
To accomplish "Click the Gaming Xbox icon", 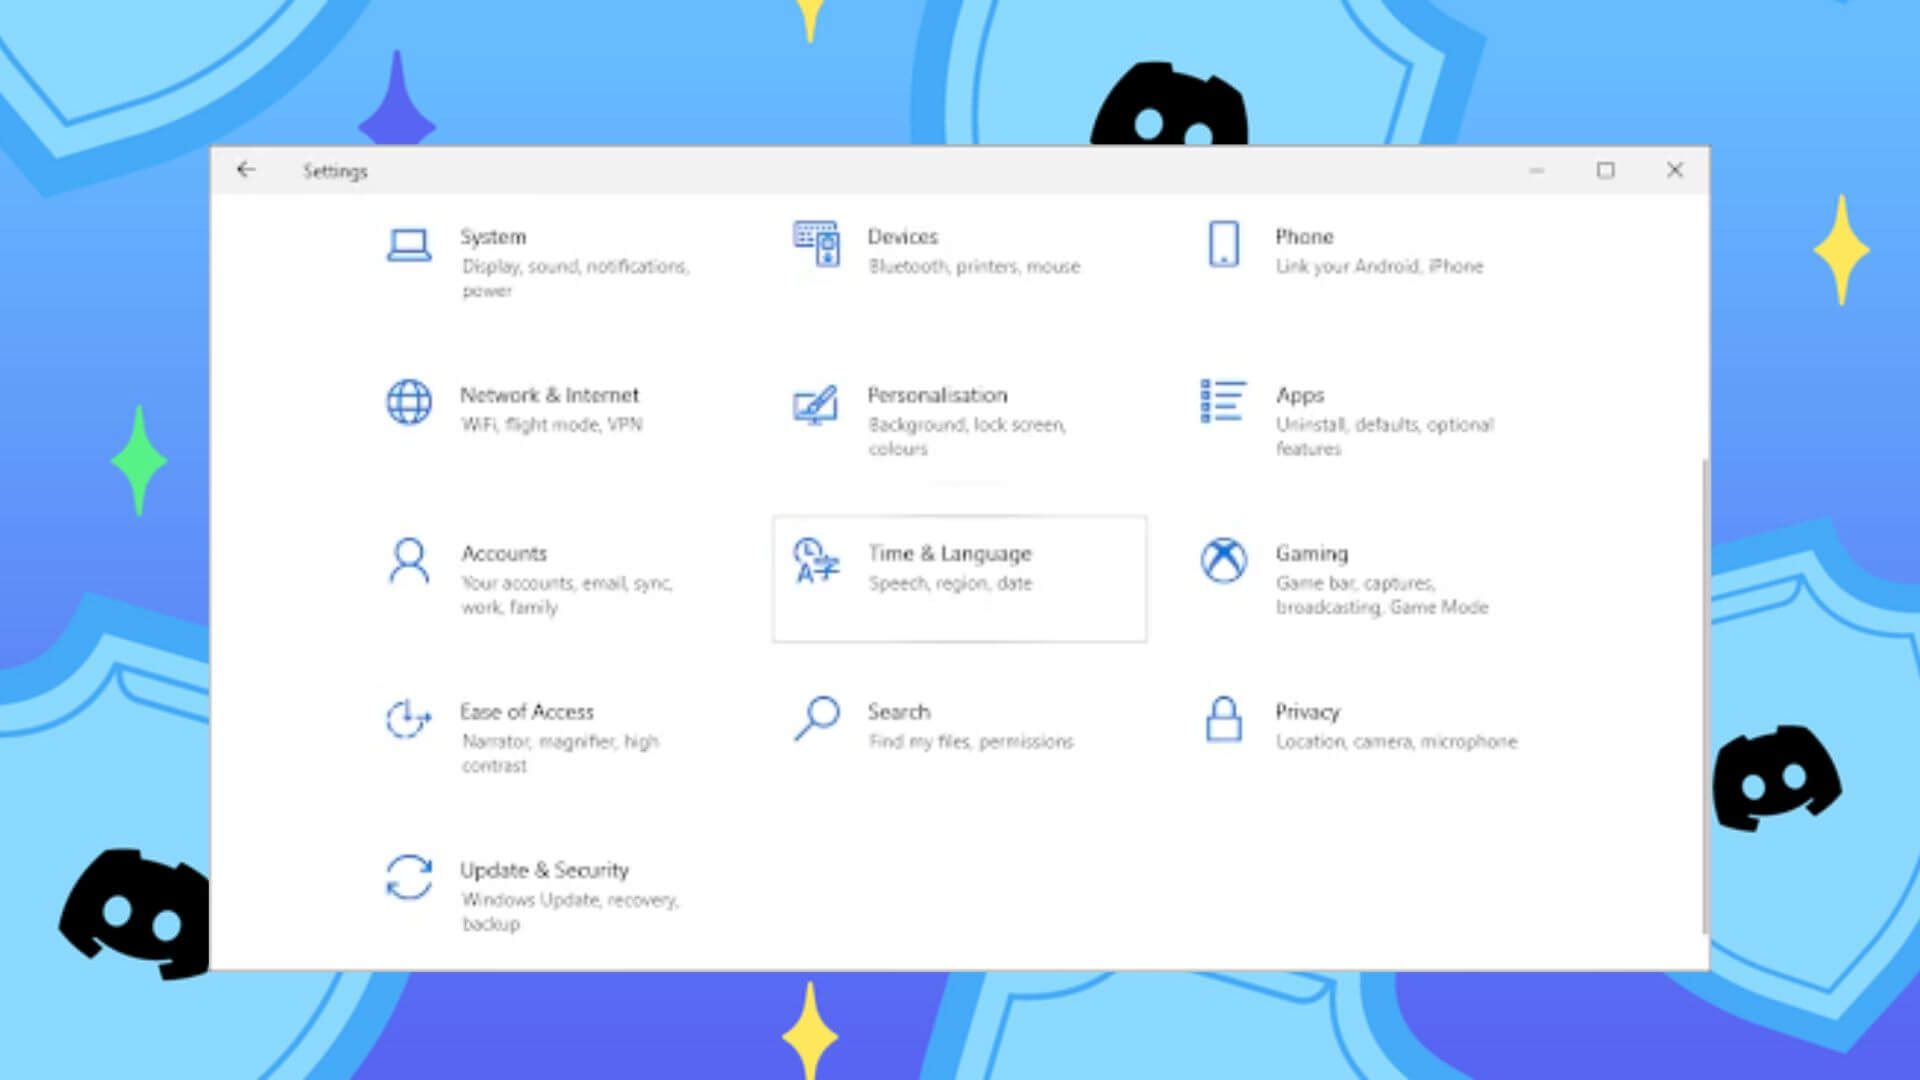I will (x=1223, y=560).
